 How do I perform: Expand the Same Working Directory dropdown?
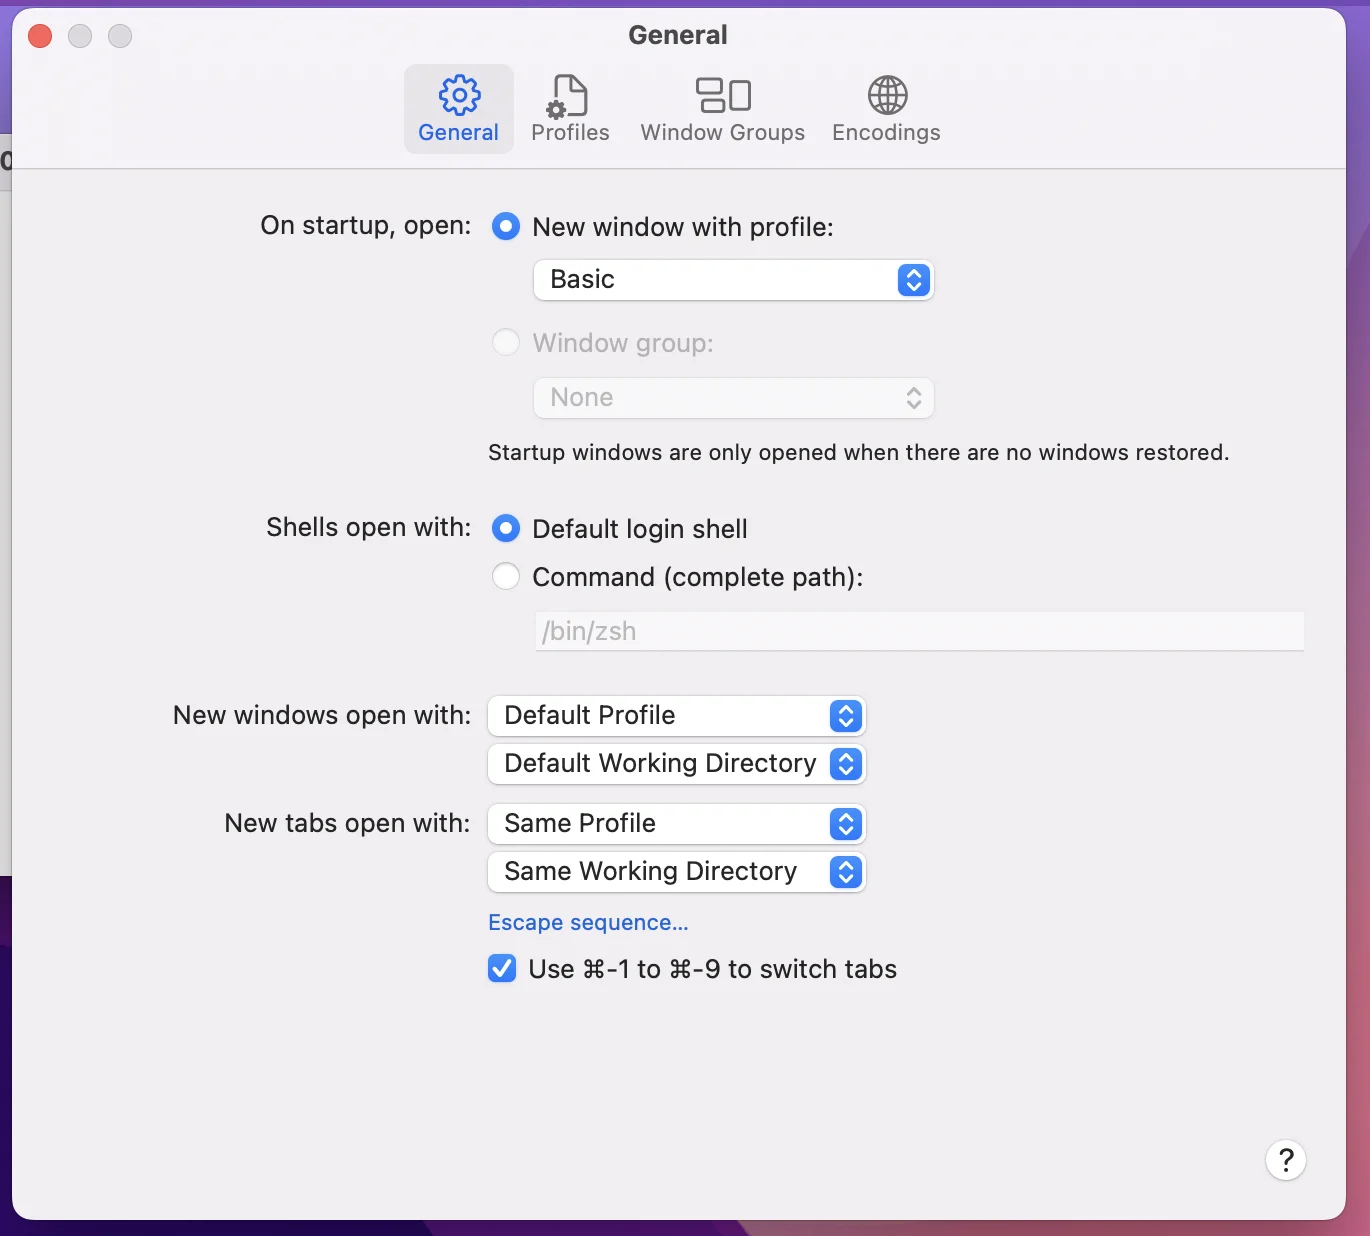676,872
